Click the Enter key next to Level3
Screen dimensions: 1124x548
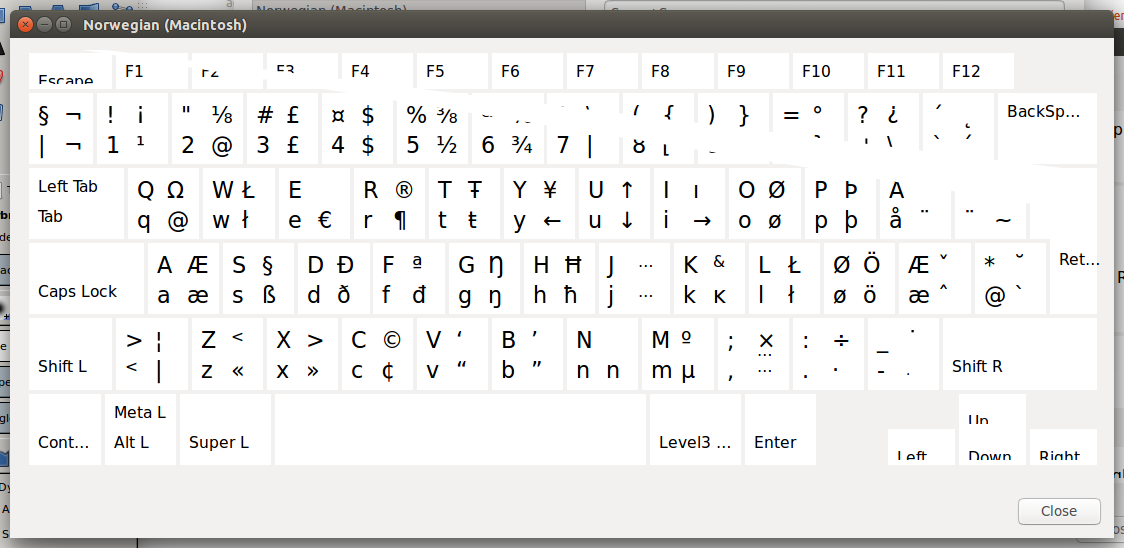(x=781, y=429)
